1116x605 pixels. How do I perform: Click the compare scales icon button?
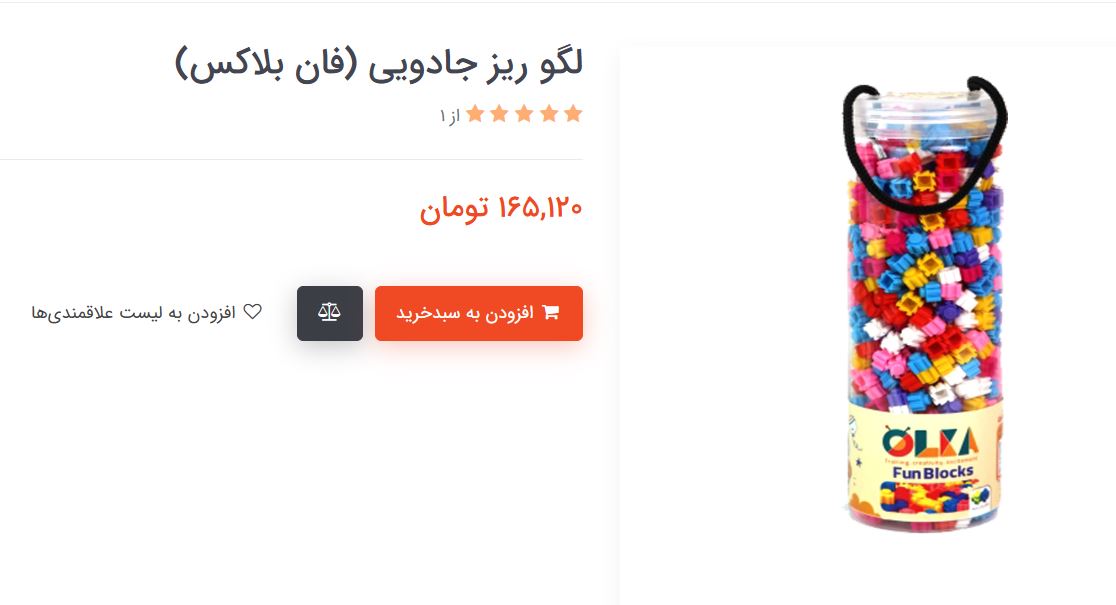coord(330,313)
